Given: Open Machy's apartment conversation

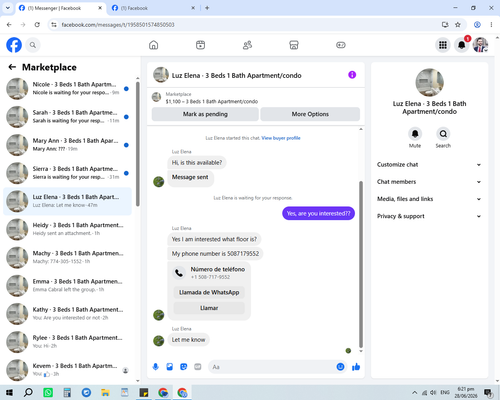Looking at the screenshot, I should pyautogui.click(x=67, y=257).
